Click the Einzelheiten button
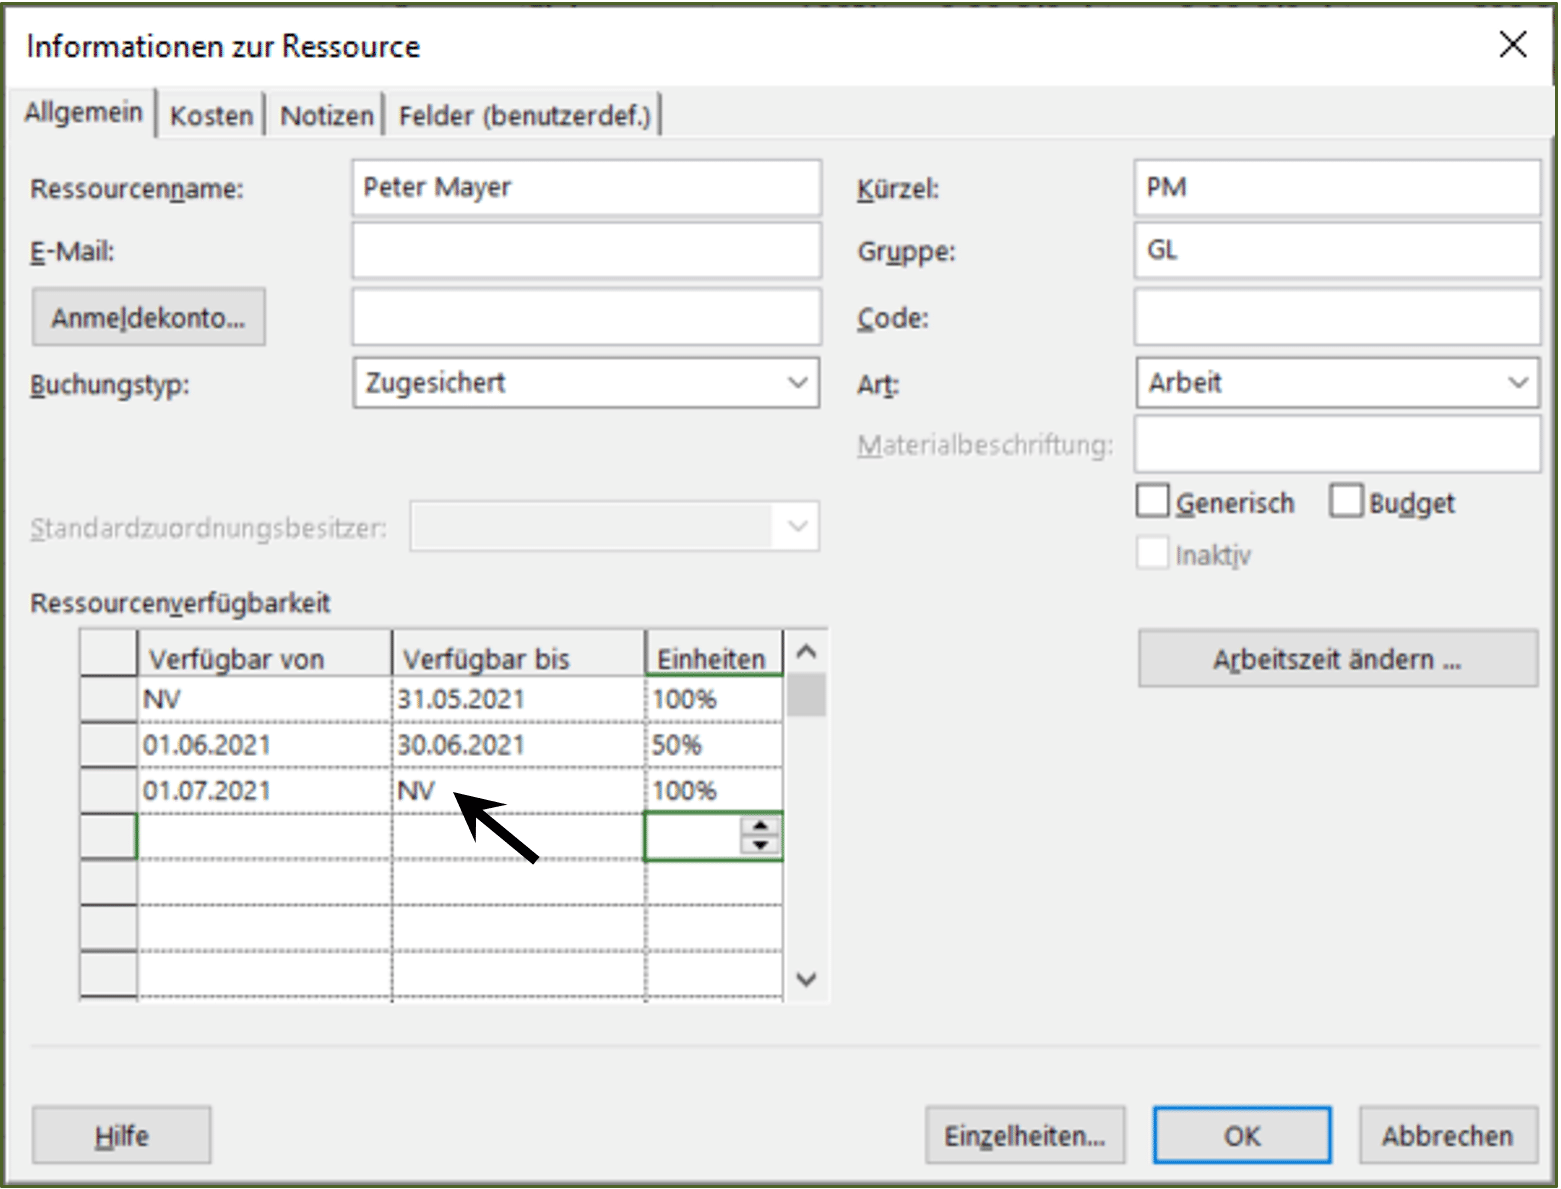The image size is (1561, 1189). [x=1025, y=1135]
